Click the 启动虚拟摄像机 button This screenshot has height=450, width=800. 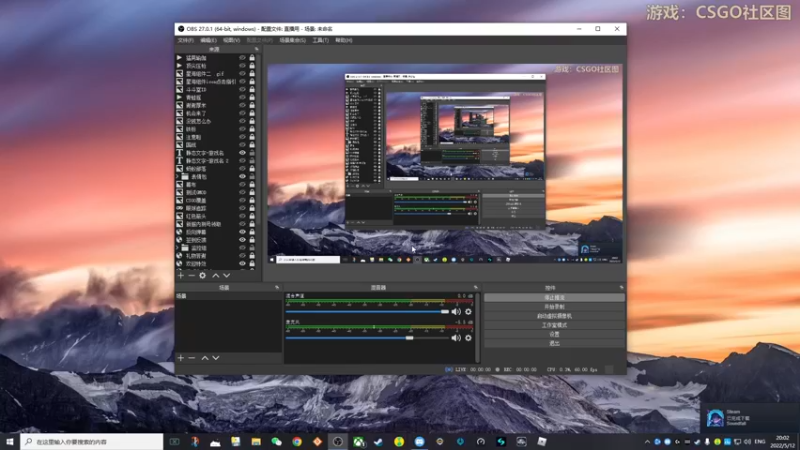click(x=554, y=316)
